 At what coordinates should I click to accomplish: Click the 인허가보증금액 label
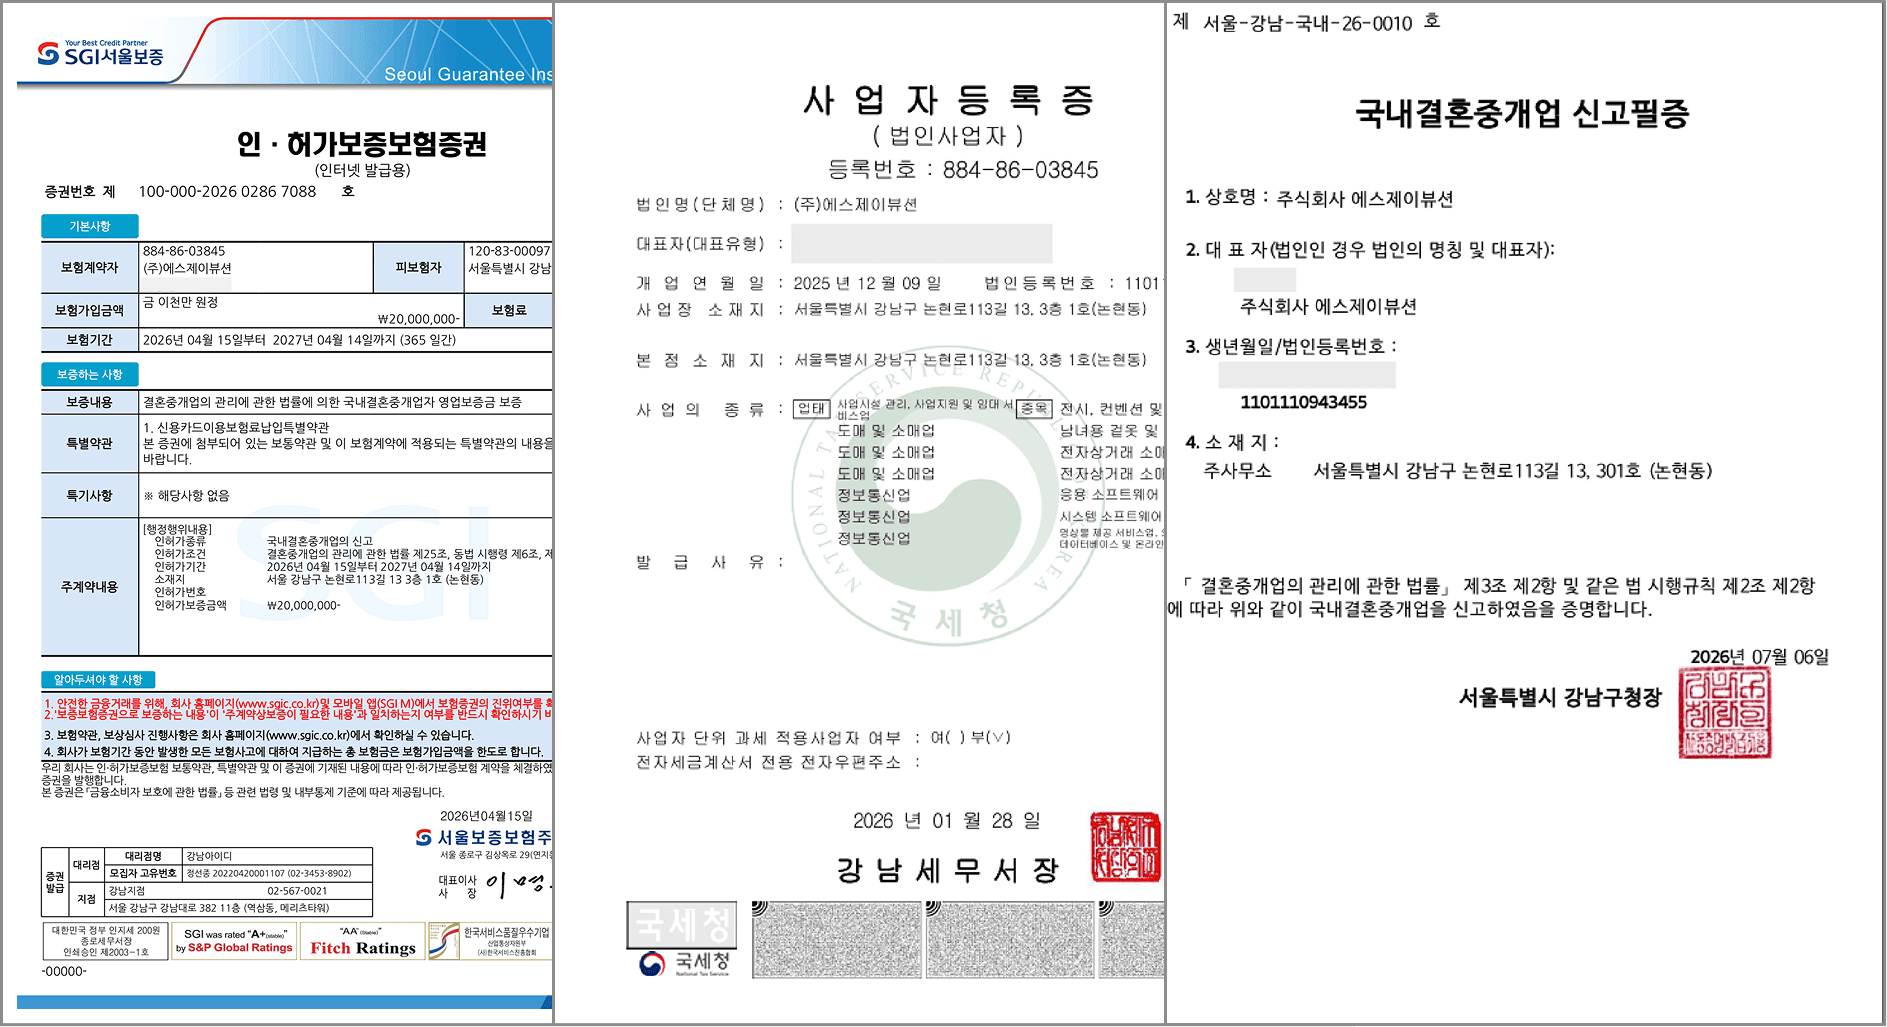point(191,605)
